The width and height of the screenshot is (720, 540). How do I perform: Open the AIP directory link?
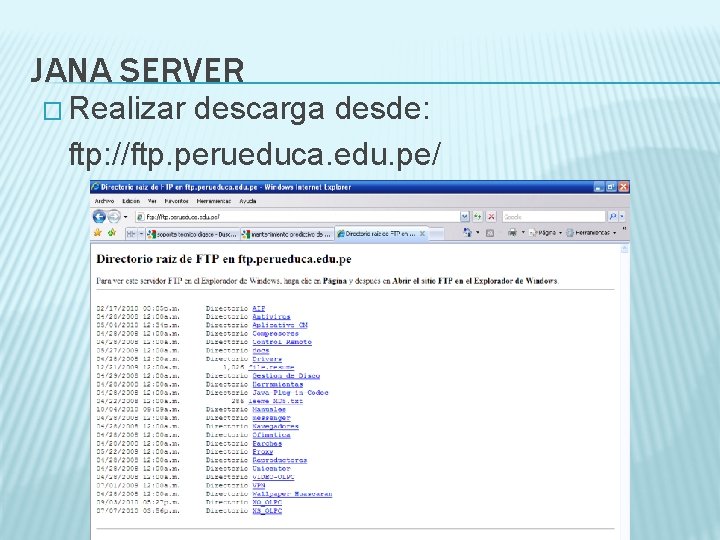point(259,308)
